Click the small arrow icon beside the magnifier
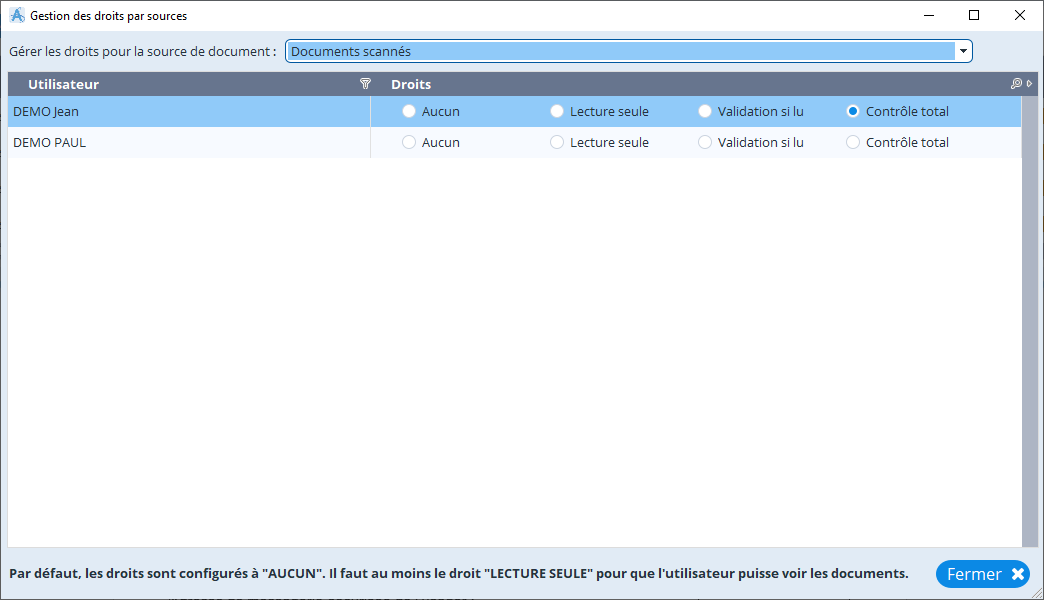The image size is (1044, 600). [x=1029, y=84]
